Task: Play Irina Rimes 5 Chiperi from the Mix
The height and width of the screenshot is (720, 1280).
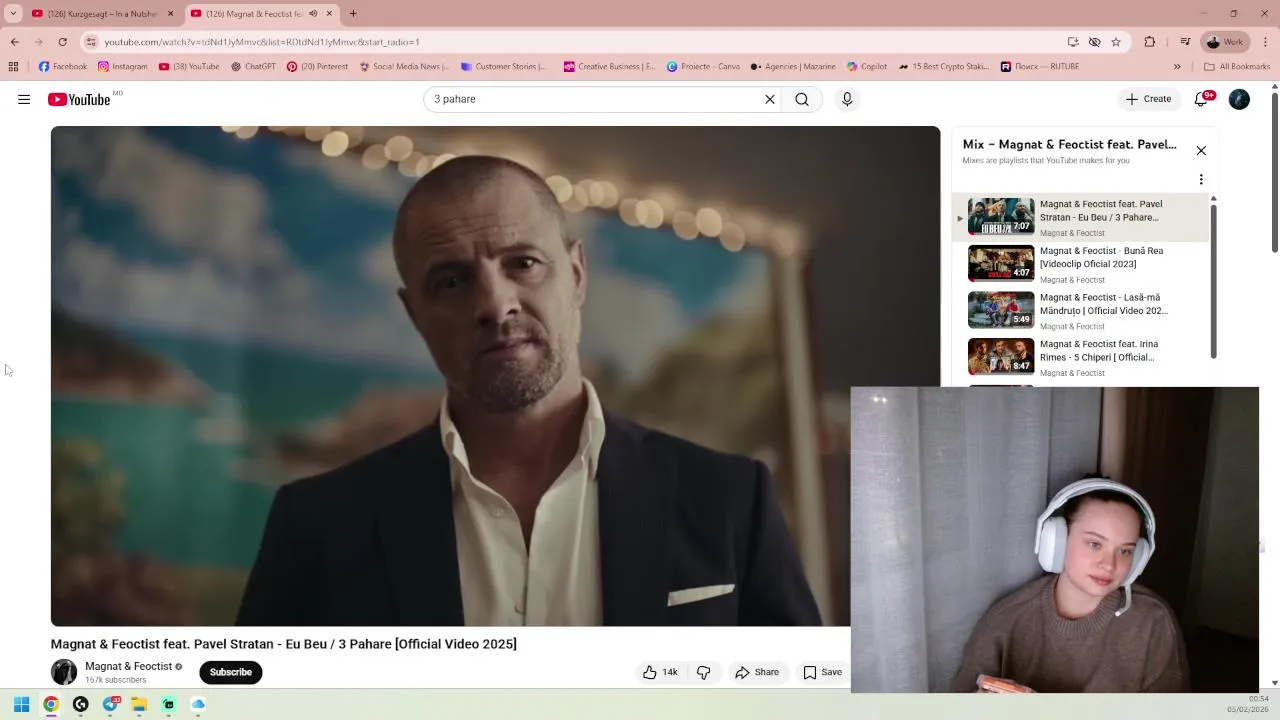Action: pos(1082,357)
